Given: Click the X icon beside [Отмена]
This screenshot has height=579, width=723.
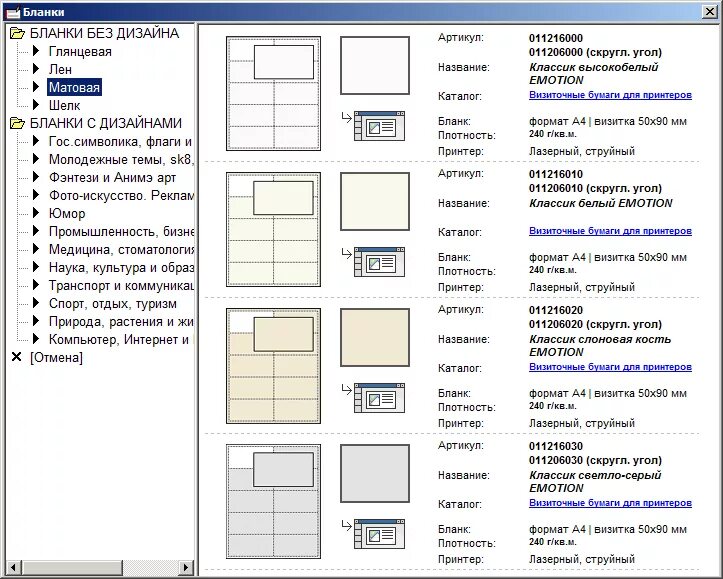Looking at the screenshot, I should pos(17,357).
